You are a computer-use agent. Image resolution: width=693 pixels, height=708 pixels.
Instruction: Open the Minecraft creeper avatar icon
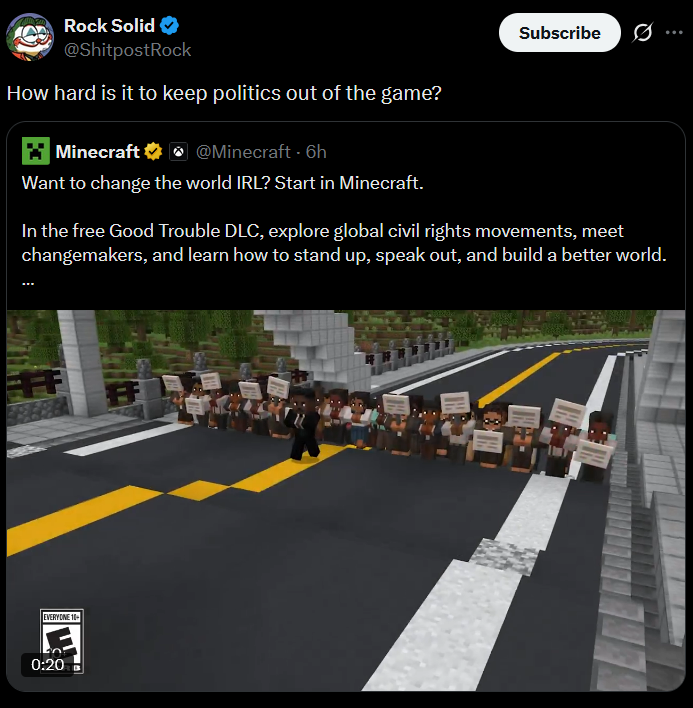pos(36,151)
